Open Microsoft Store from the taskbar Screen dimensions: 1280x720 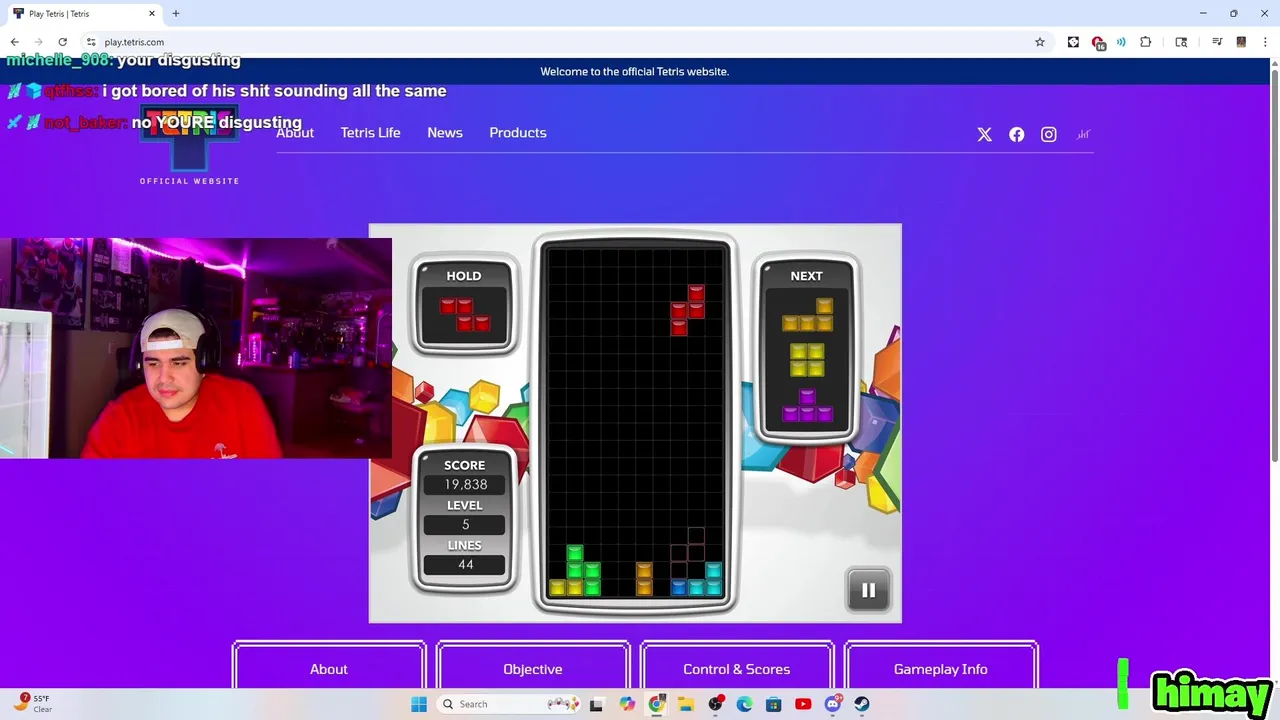774,704
